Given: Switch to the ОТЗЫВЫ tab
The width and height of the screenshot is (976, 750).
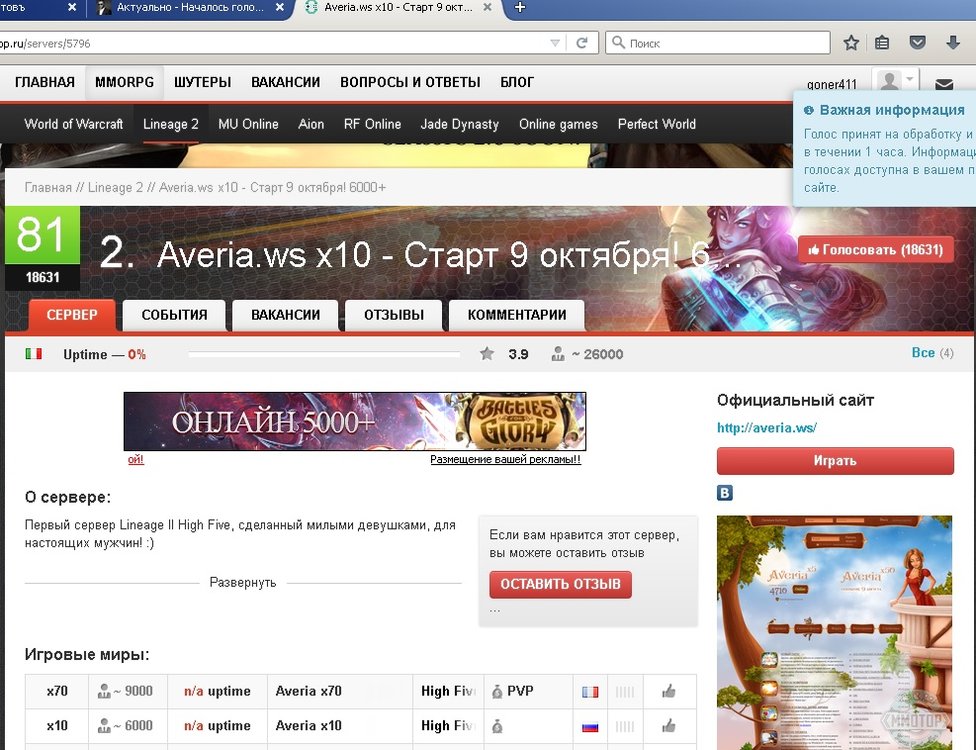Looking at the screenshot, I should coord(394,315).
